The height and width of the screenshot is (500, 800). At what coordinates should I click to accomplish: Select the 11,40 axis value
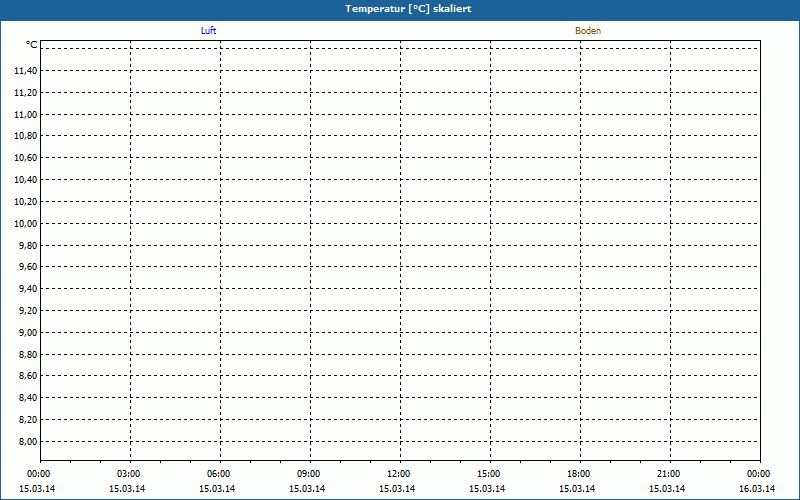(26, 71)
